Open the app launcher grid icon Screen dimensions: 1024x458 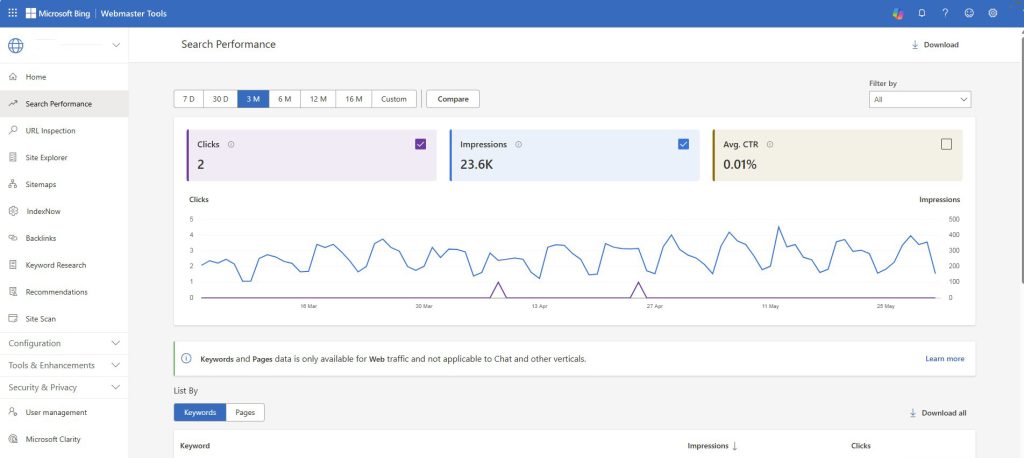tap(12, 13)
